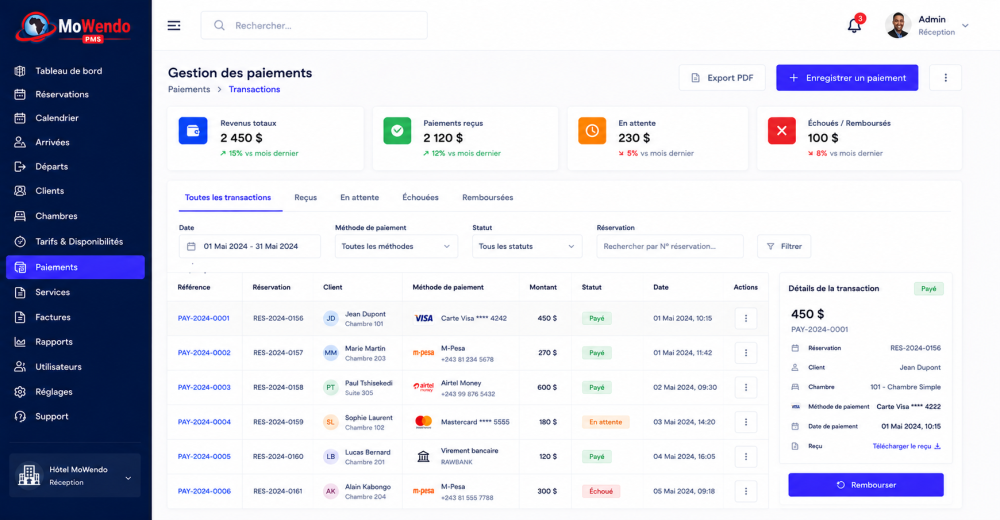Image resolution: width=1000 pixels, height=520 pixels.
Task: Click the green Paiements reçus check icon
Action: 397,131
